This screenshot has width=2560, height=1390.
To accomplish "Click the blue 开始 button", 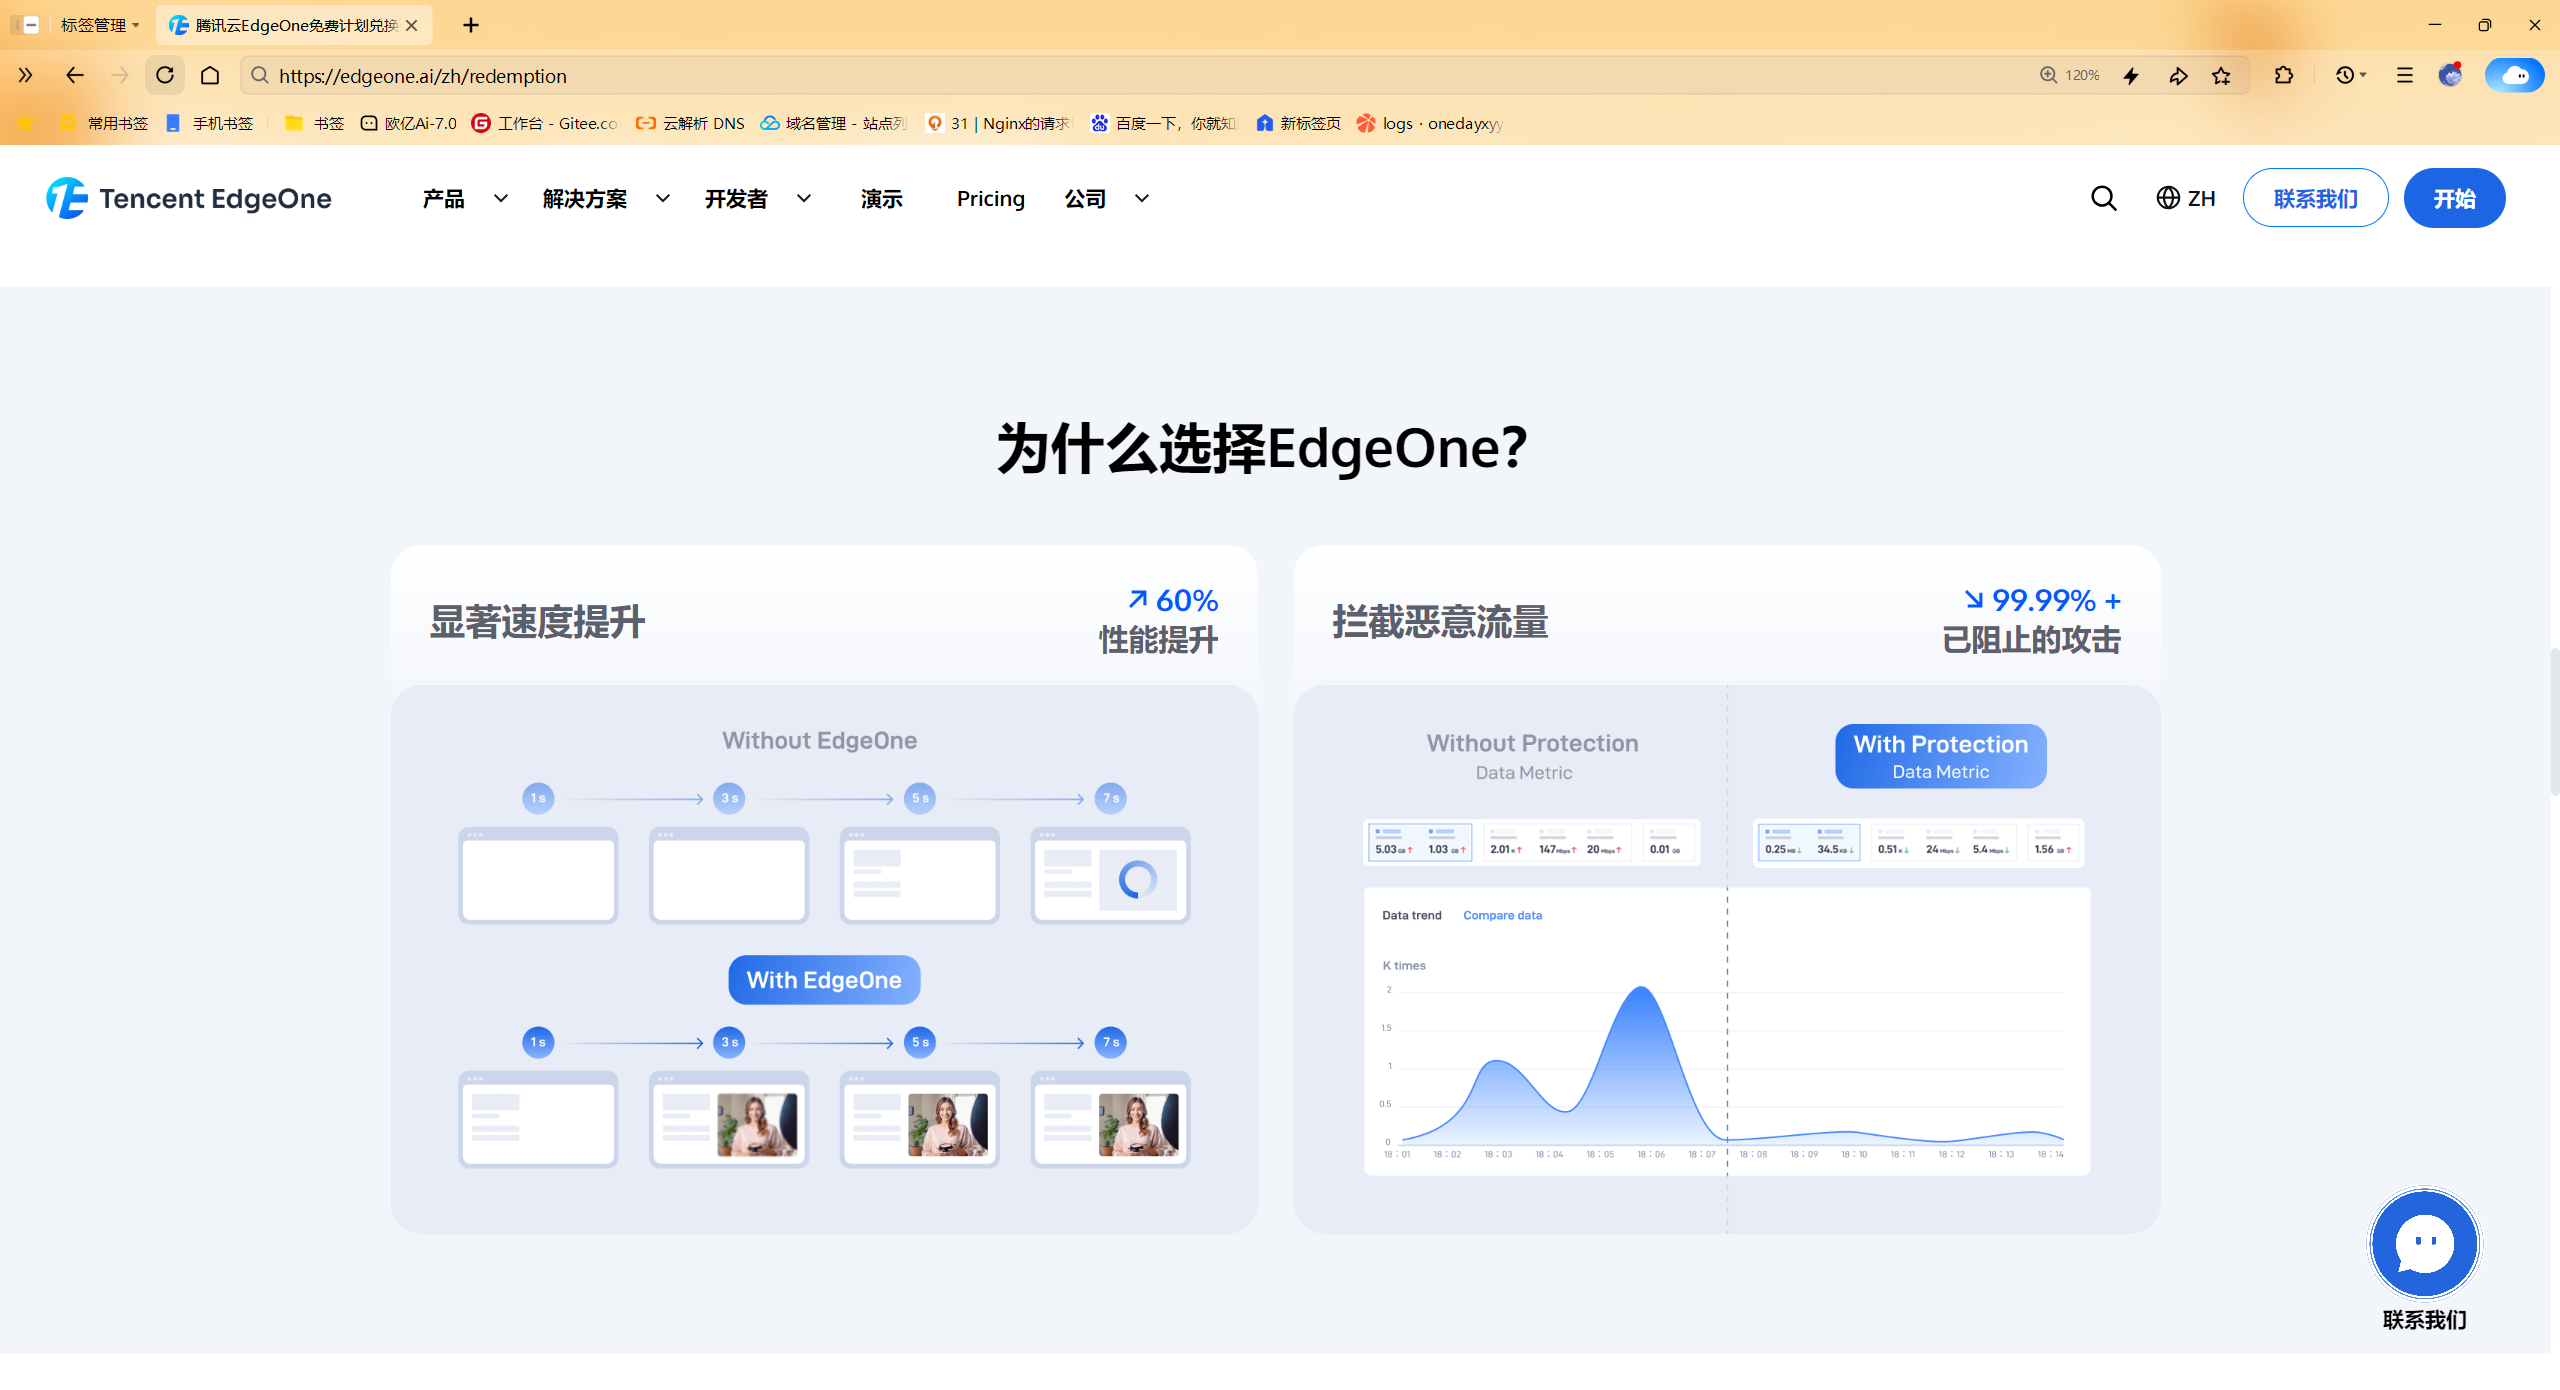I will coord(2454,198).
